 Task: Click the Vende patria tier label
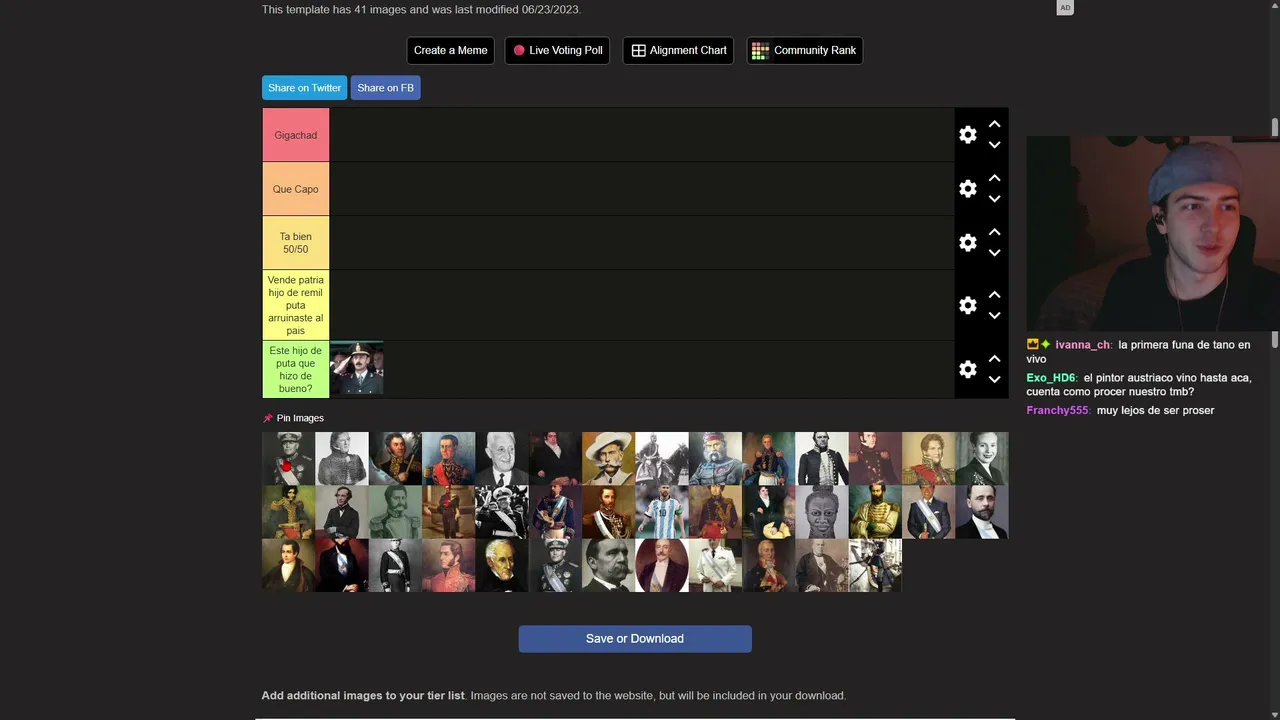(x=296, y=305)
